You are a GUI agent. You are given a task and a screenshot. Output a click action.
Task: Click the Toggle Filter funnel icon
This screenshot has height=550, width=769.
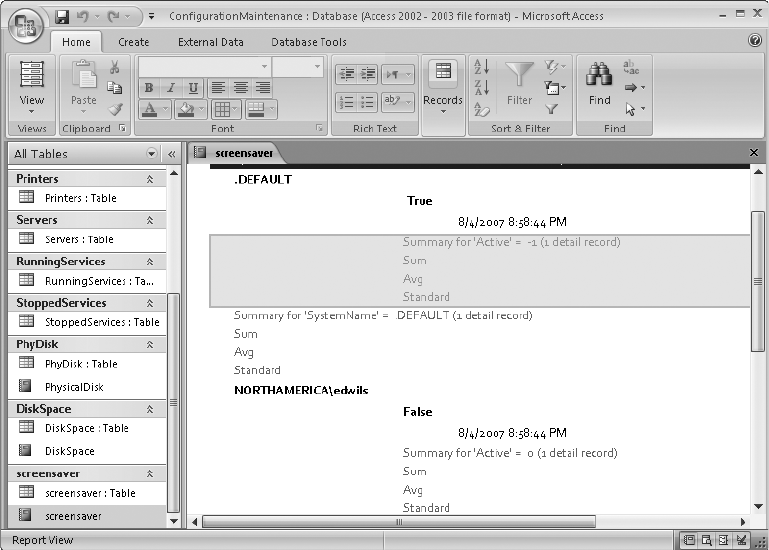pyautogui.click(x=552, y=109)
